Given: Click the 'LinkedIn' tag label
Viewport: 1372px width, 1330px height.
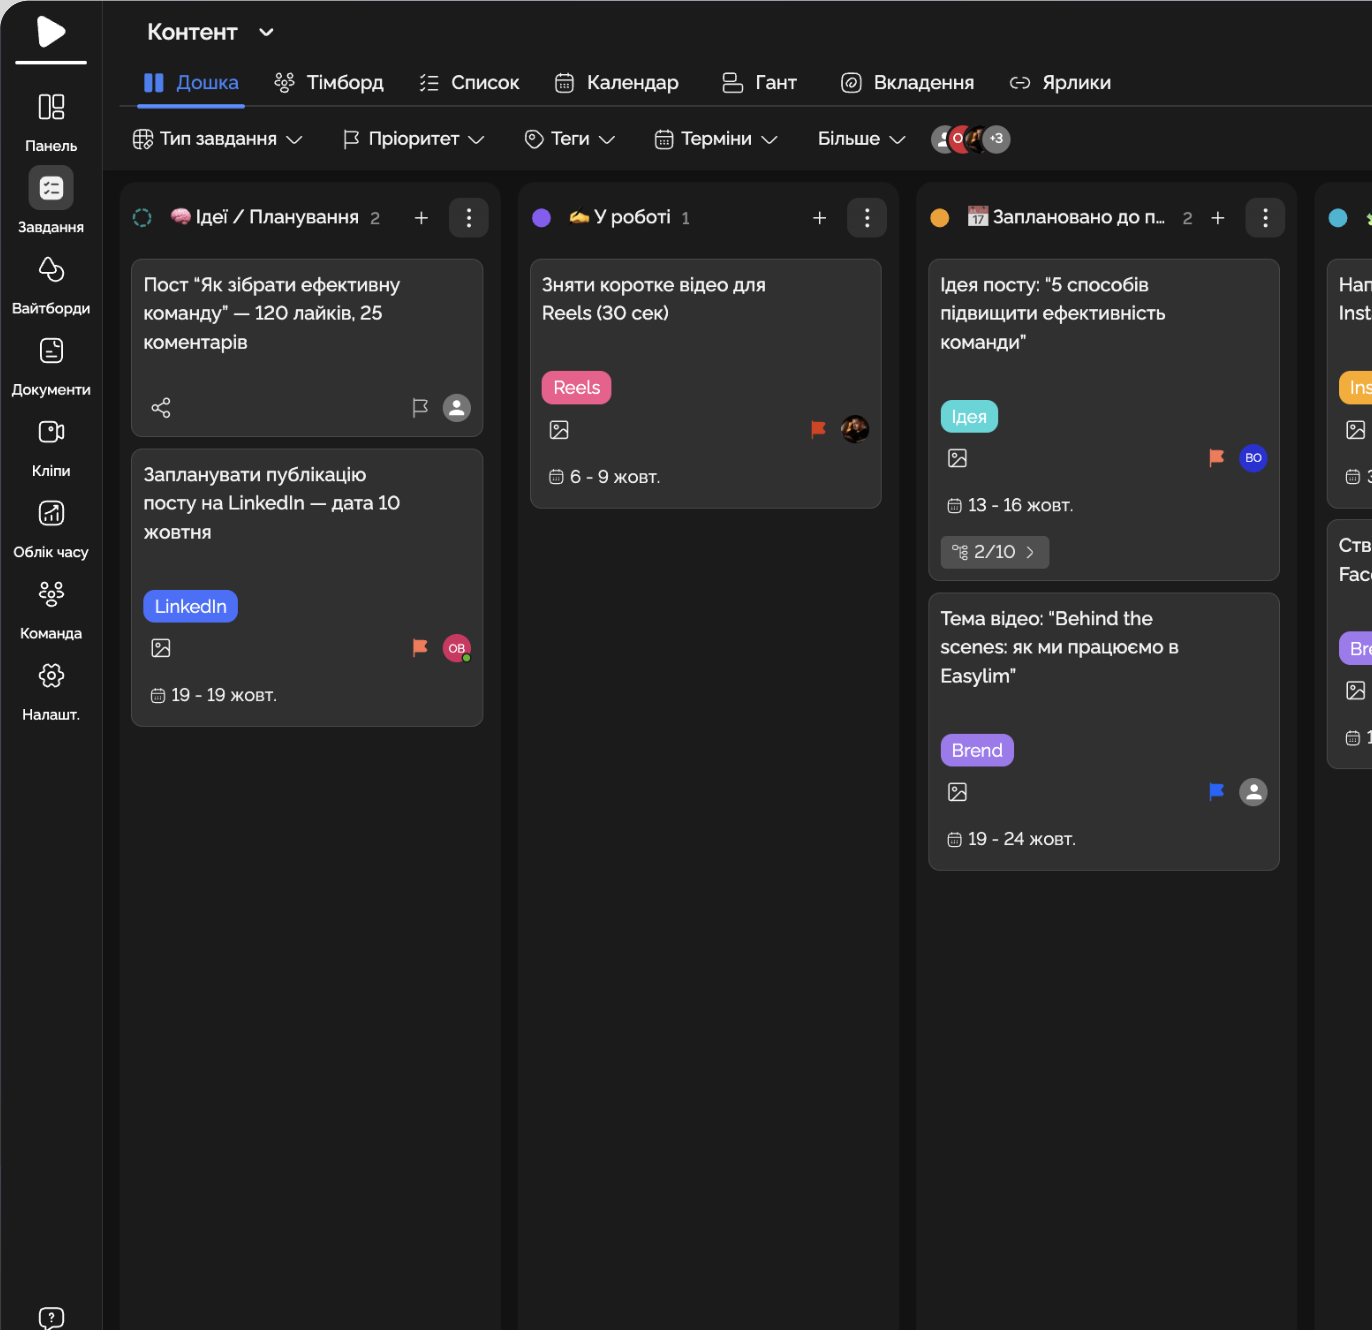Looking at the screenshot, I should pos(190,607).
